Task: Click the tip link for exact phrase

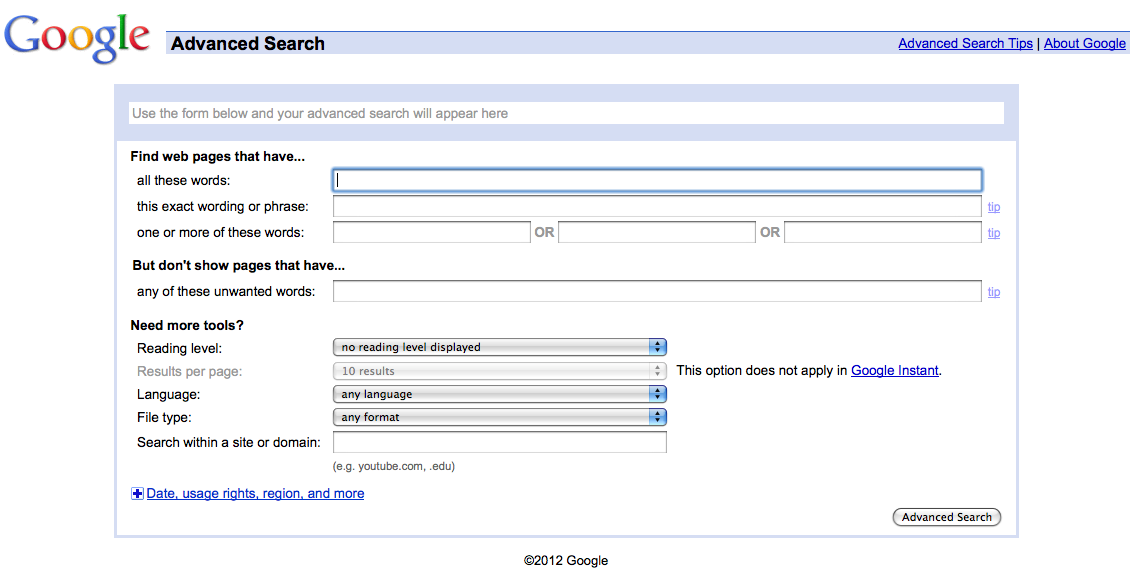Action: point(994,207)
